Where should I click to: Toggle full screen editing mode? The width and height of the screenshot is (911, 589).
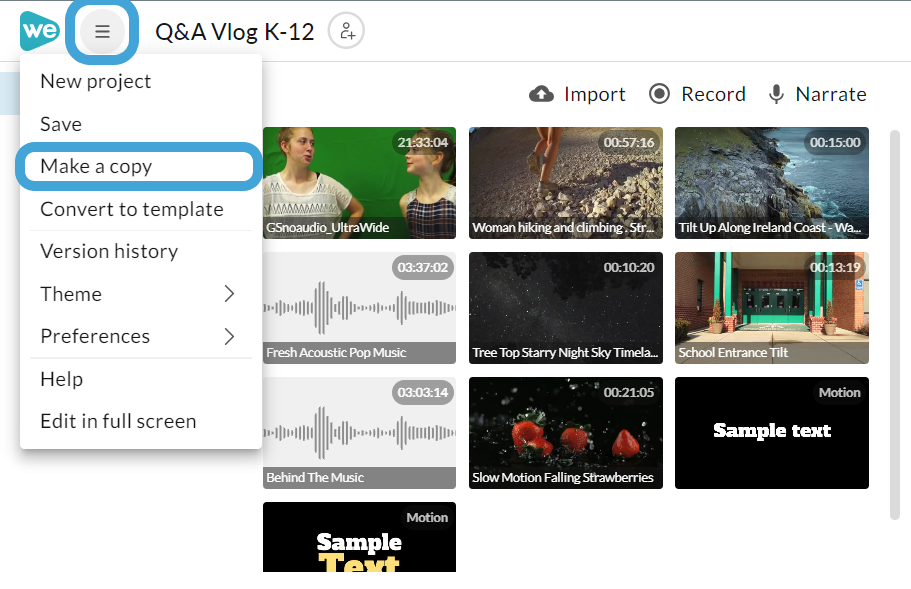[117, 421]
